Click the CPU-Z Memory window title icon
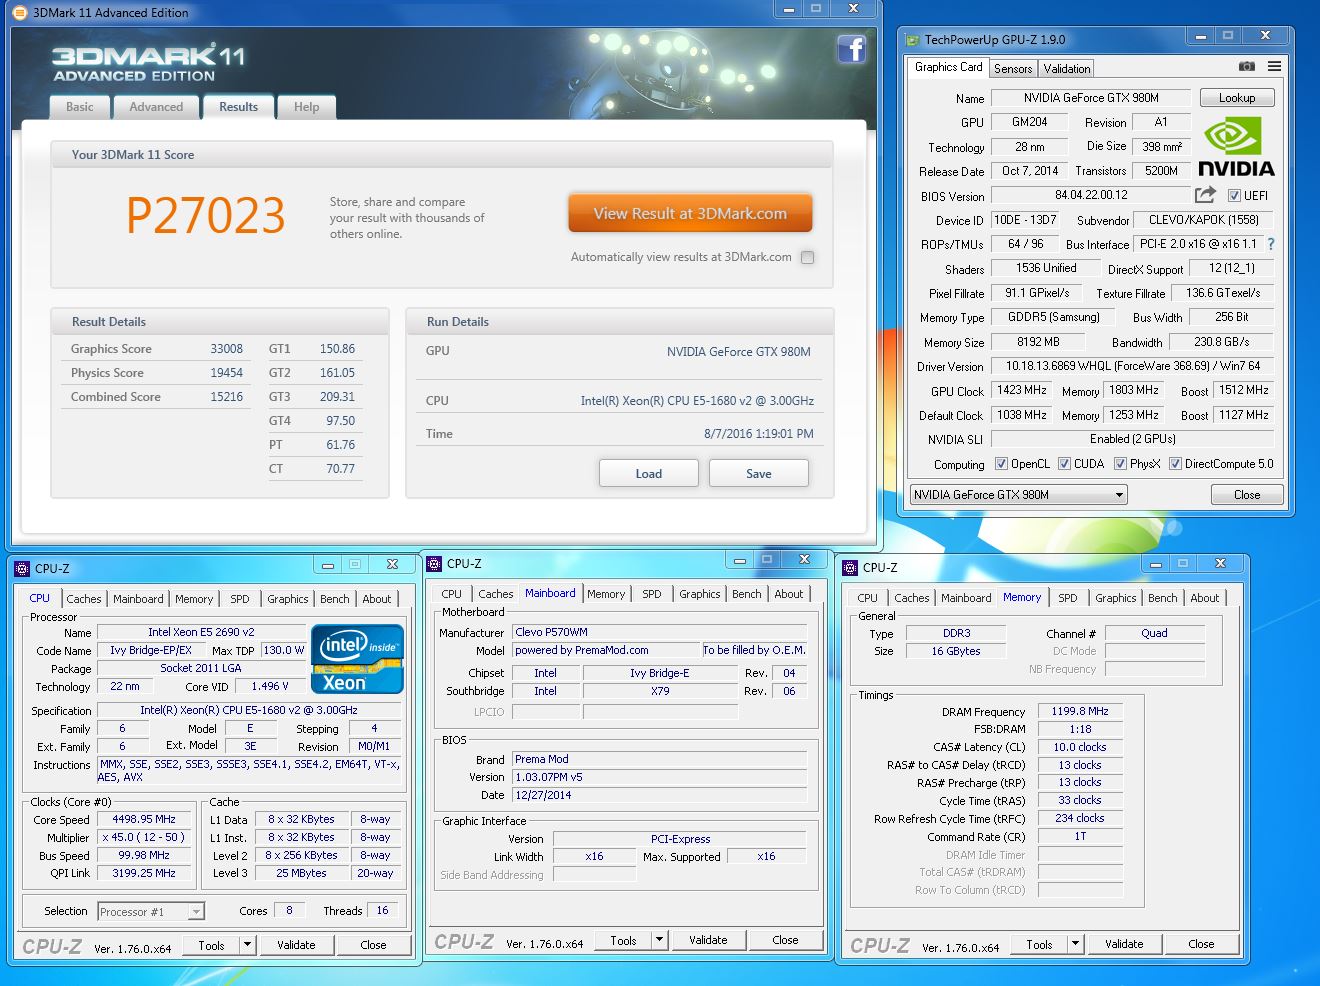 851,568
